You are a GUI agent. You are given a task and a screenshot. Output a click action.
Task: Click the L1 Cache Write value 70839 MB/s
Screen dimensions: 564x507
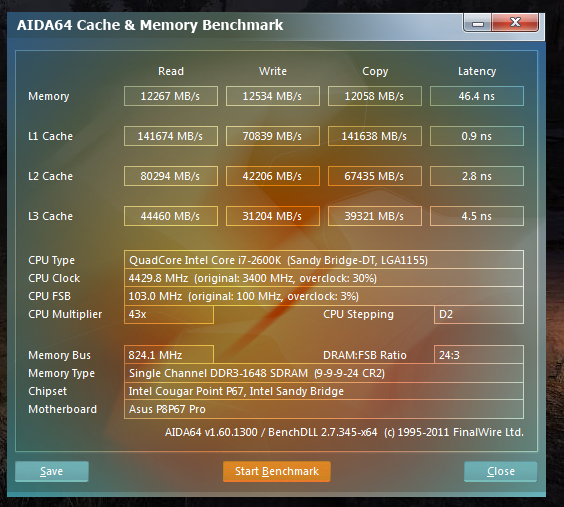tap(273, 136)
